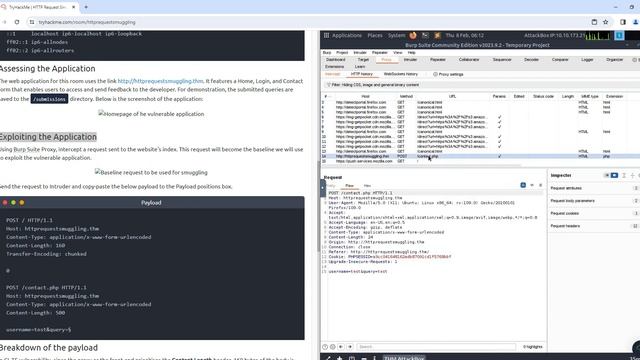Go to previous search match arrow
Image resolution: width=640 pixels, height=360 pixels.
point(341,347)
